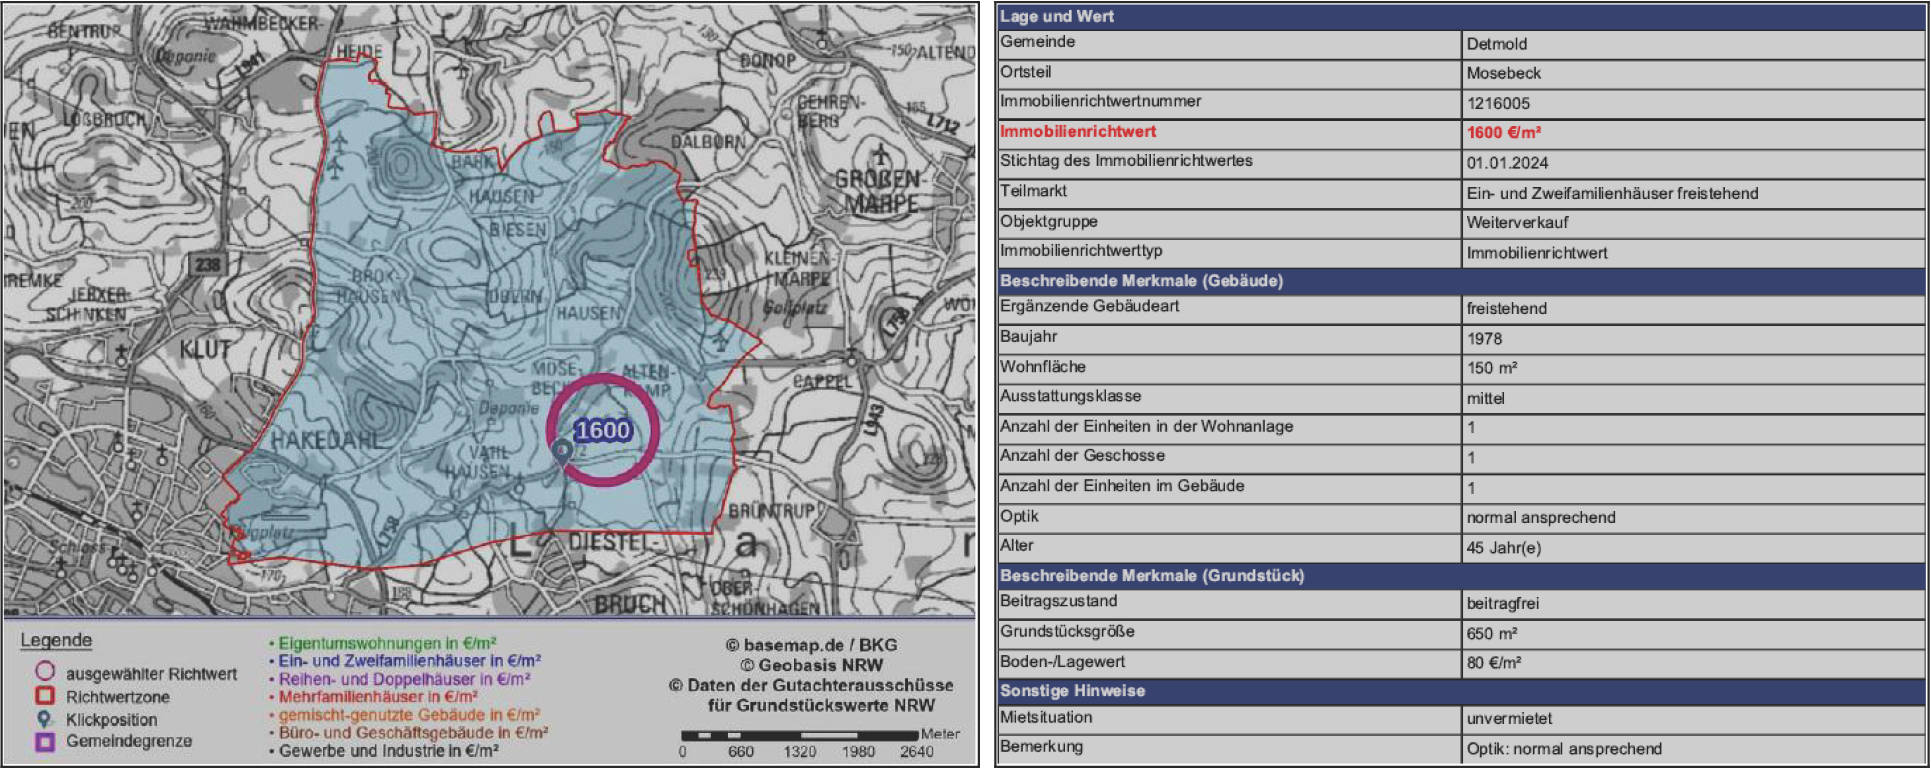Image resolution: width=1931 pixels, height=769 pixels.
Task: Click the Grundstücksgröße value '650 m²'
Action: (x=1492, y=634)
